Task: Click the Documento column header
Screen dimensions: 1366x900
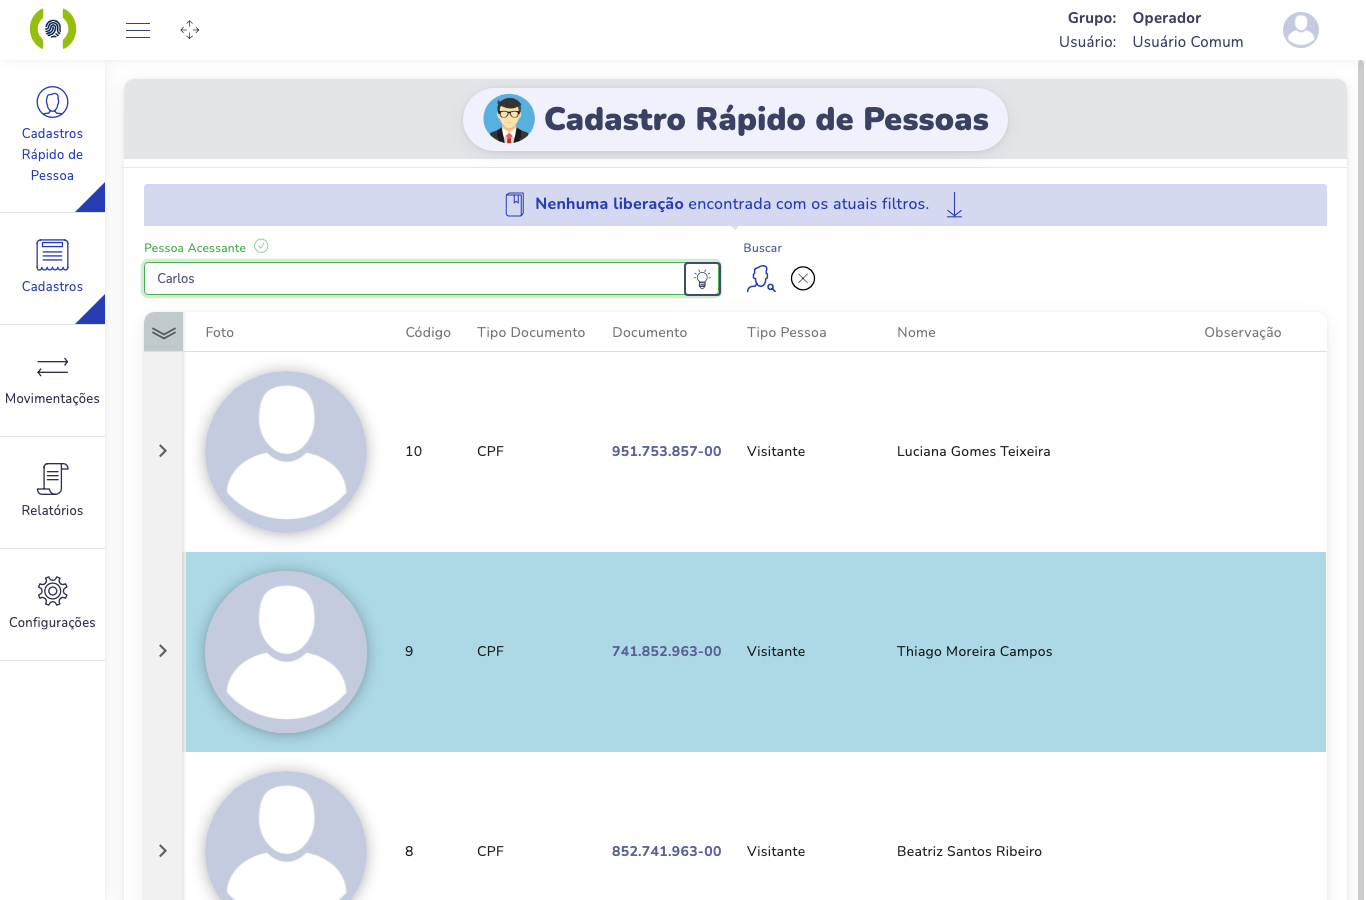Action: [x=650, y=332]
